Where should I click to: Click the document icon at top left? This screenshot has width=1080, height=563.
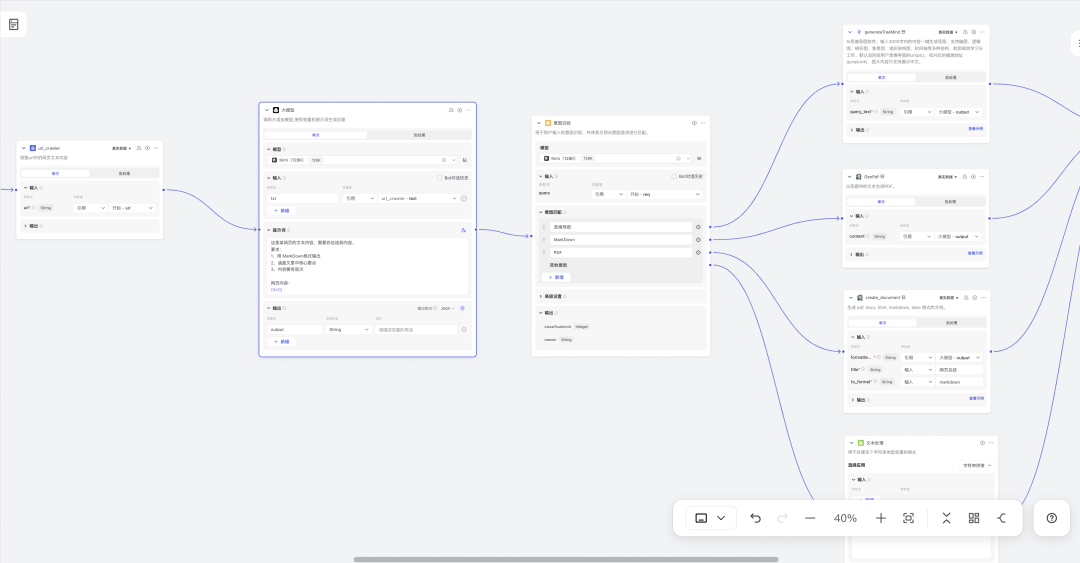point(14,24)
